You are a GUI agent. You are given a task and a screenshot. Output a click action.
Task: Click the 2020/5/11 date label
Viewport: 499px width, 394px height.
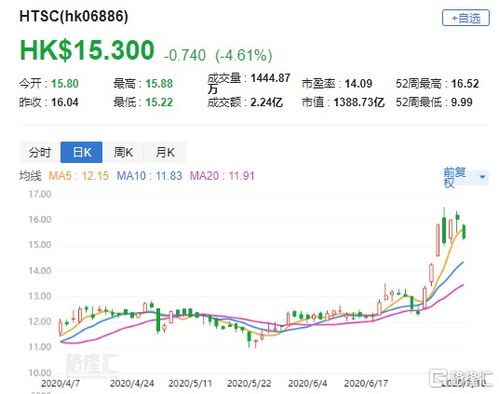(190, 383)
